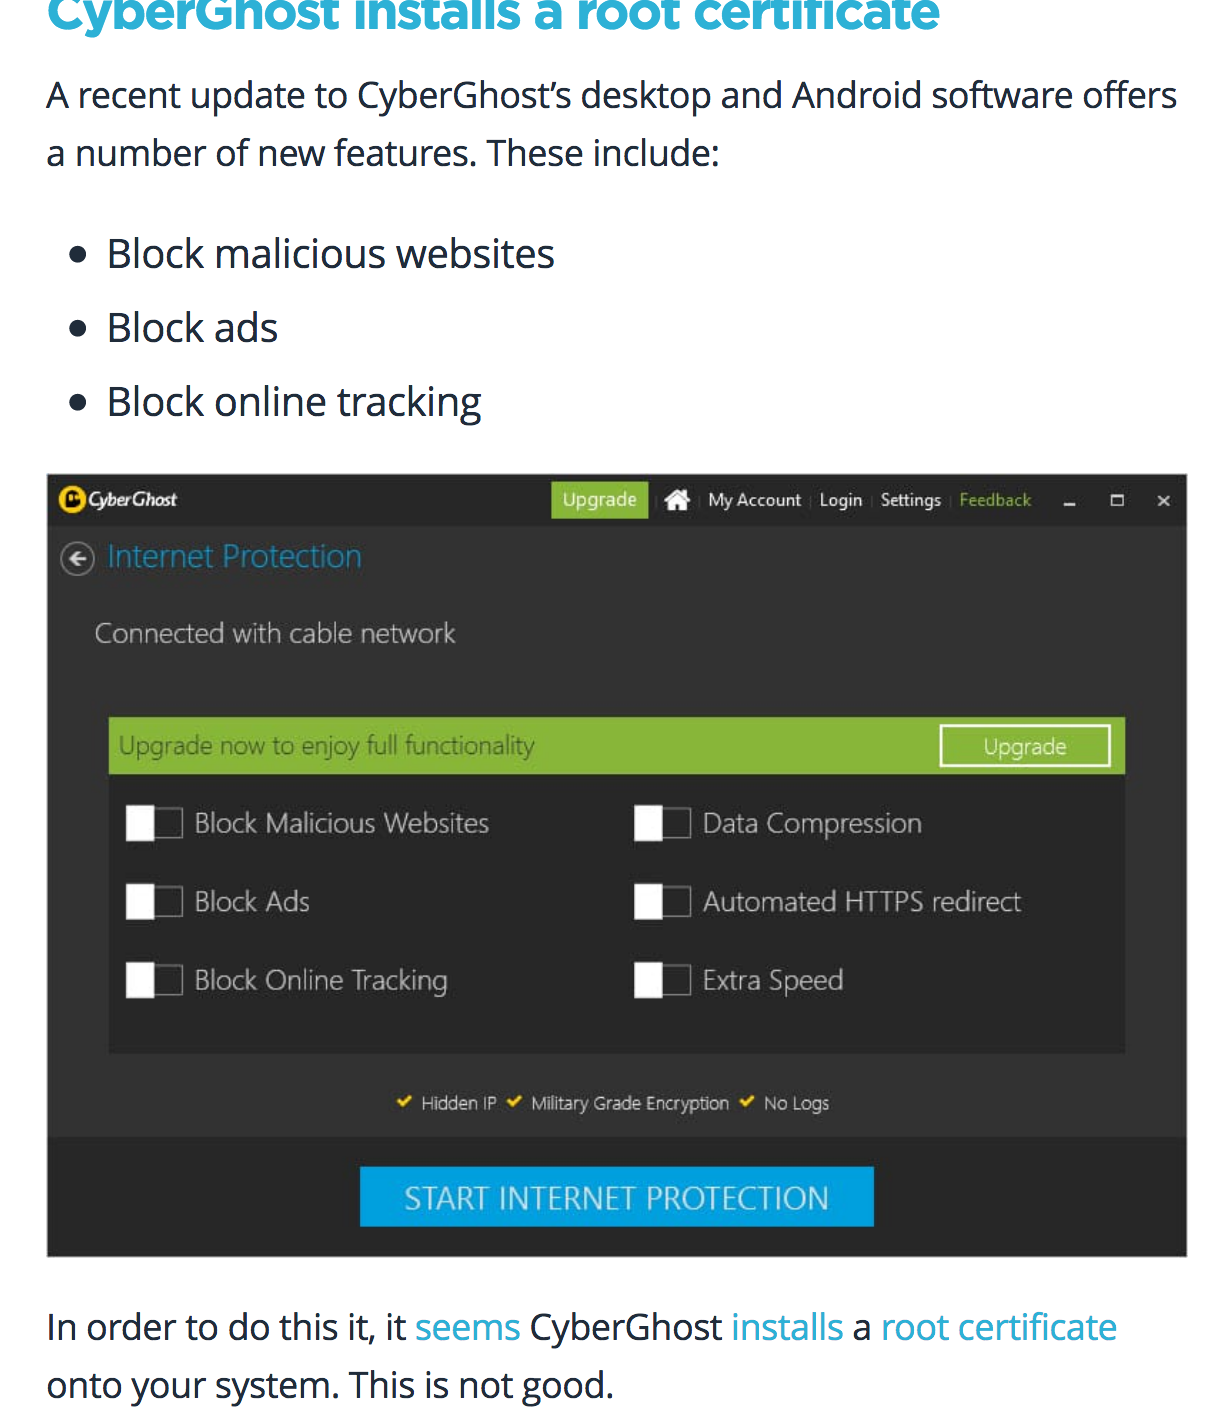Click the back arrow icon

click(77, 558)
